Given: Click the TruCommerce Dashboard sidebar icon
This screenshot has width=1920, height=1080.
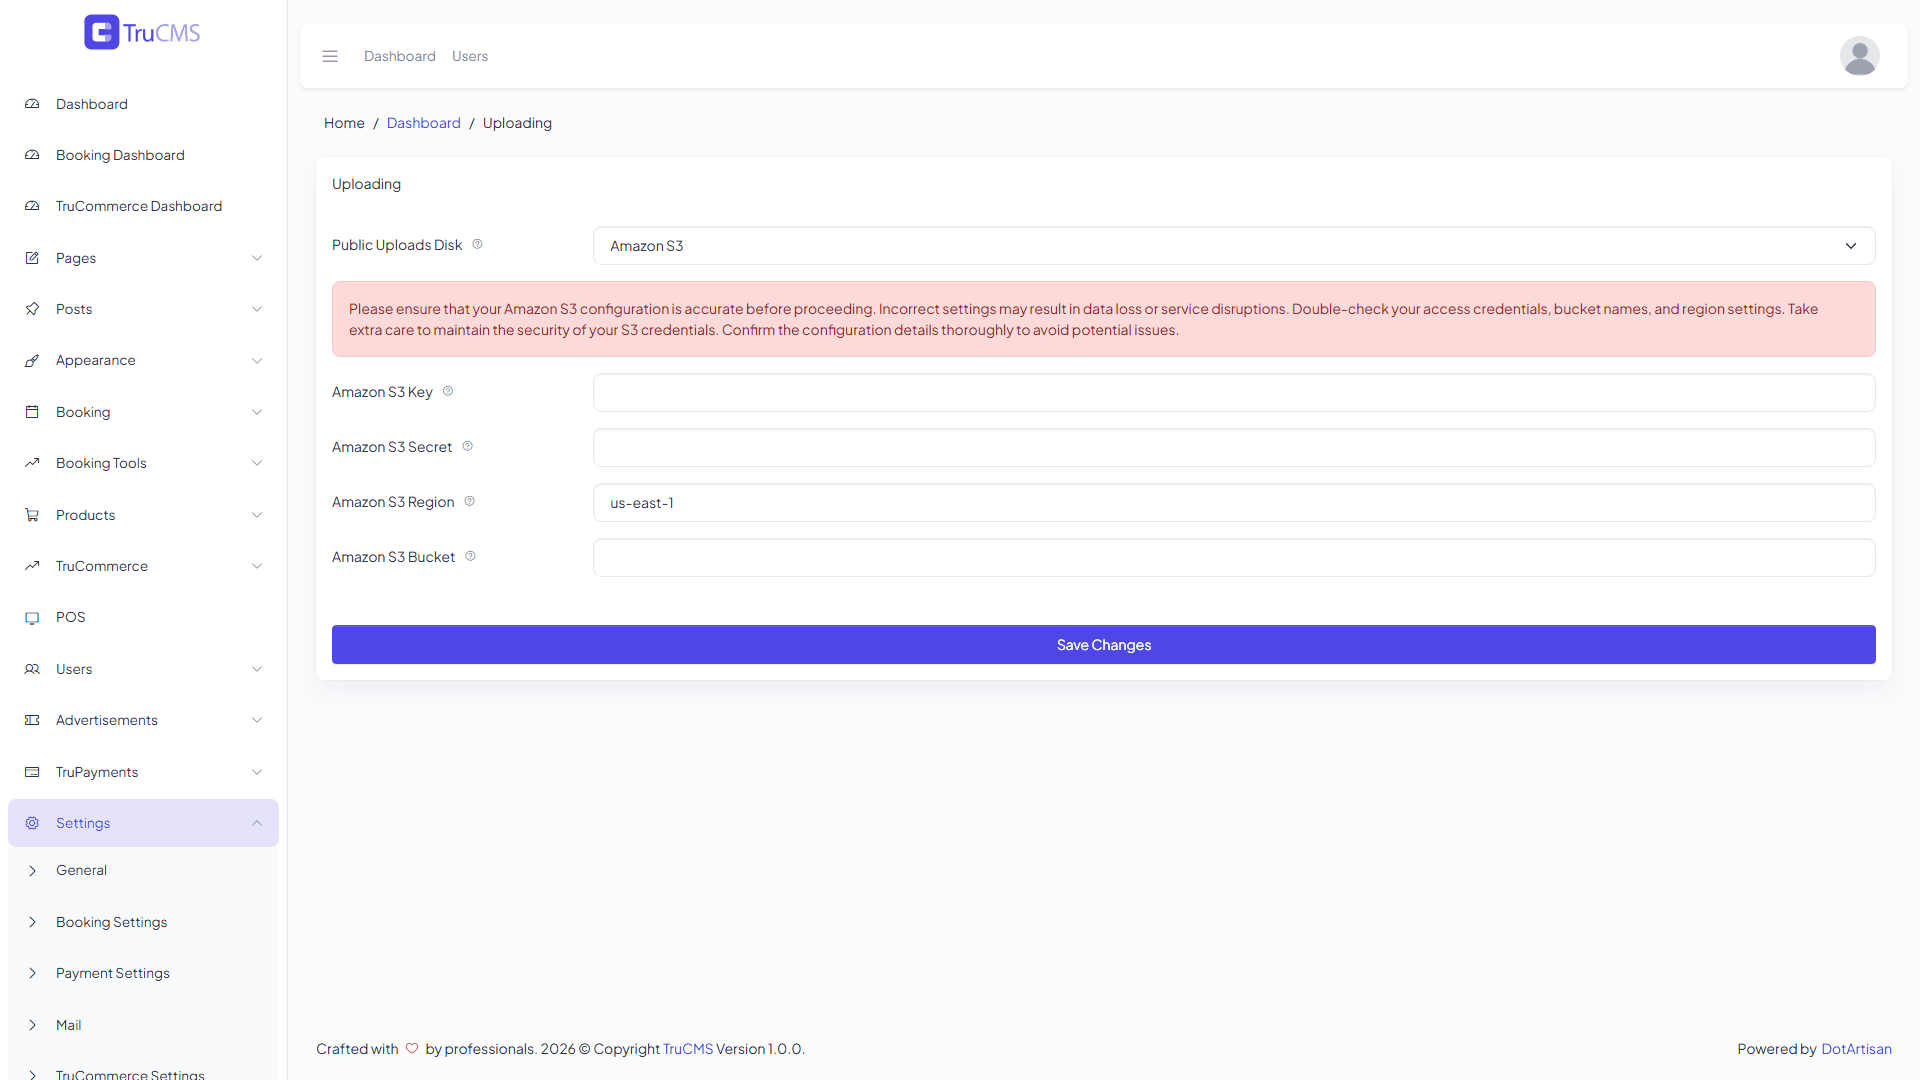Looking at the screenshot, I should 32,206.
